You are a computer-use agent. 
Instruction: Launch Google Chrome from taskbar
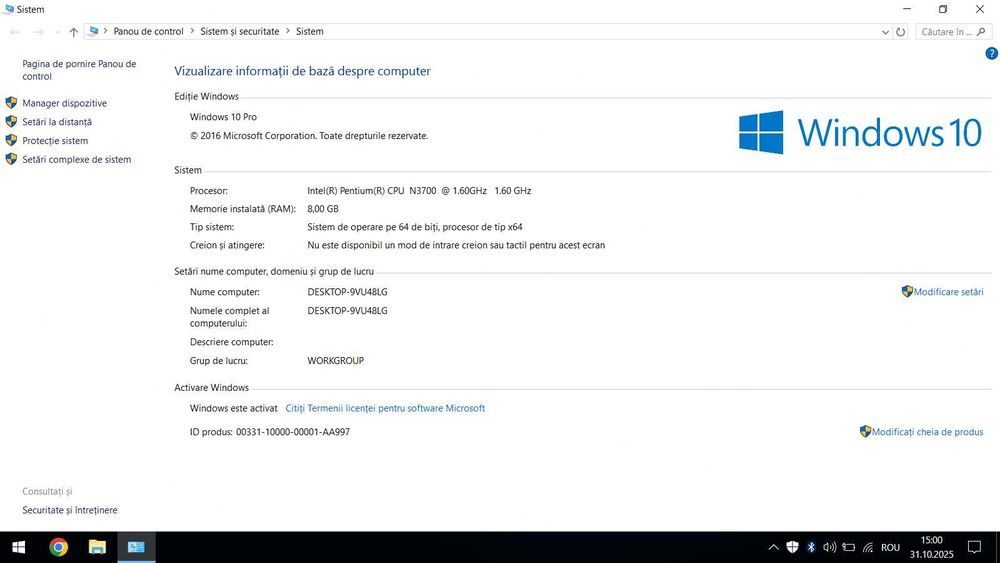pos(59,547)
